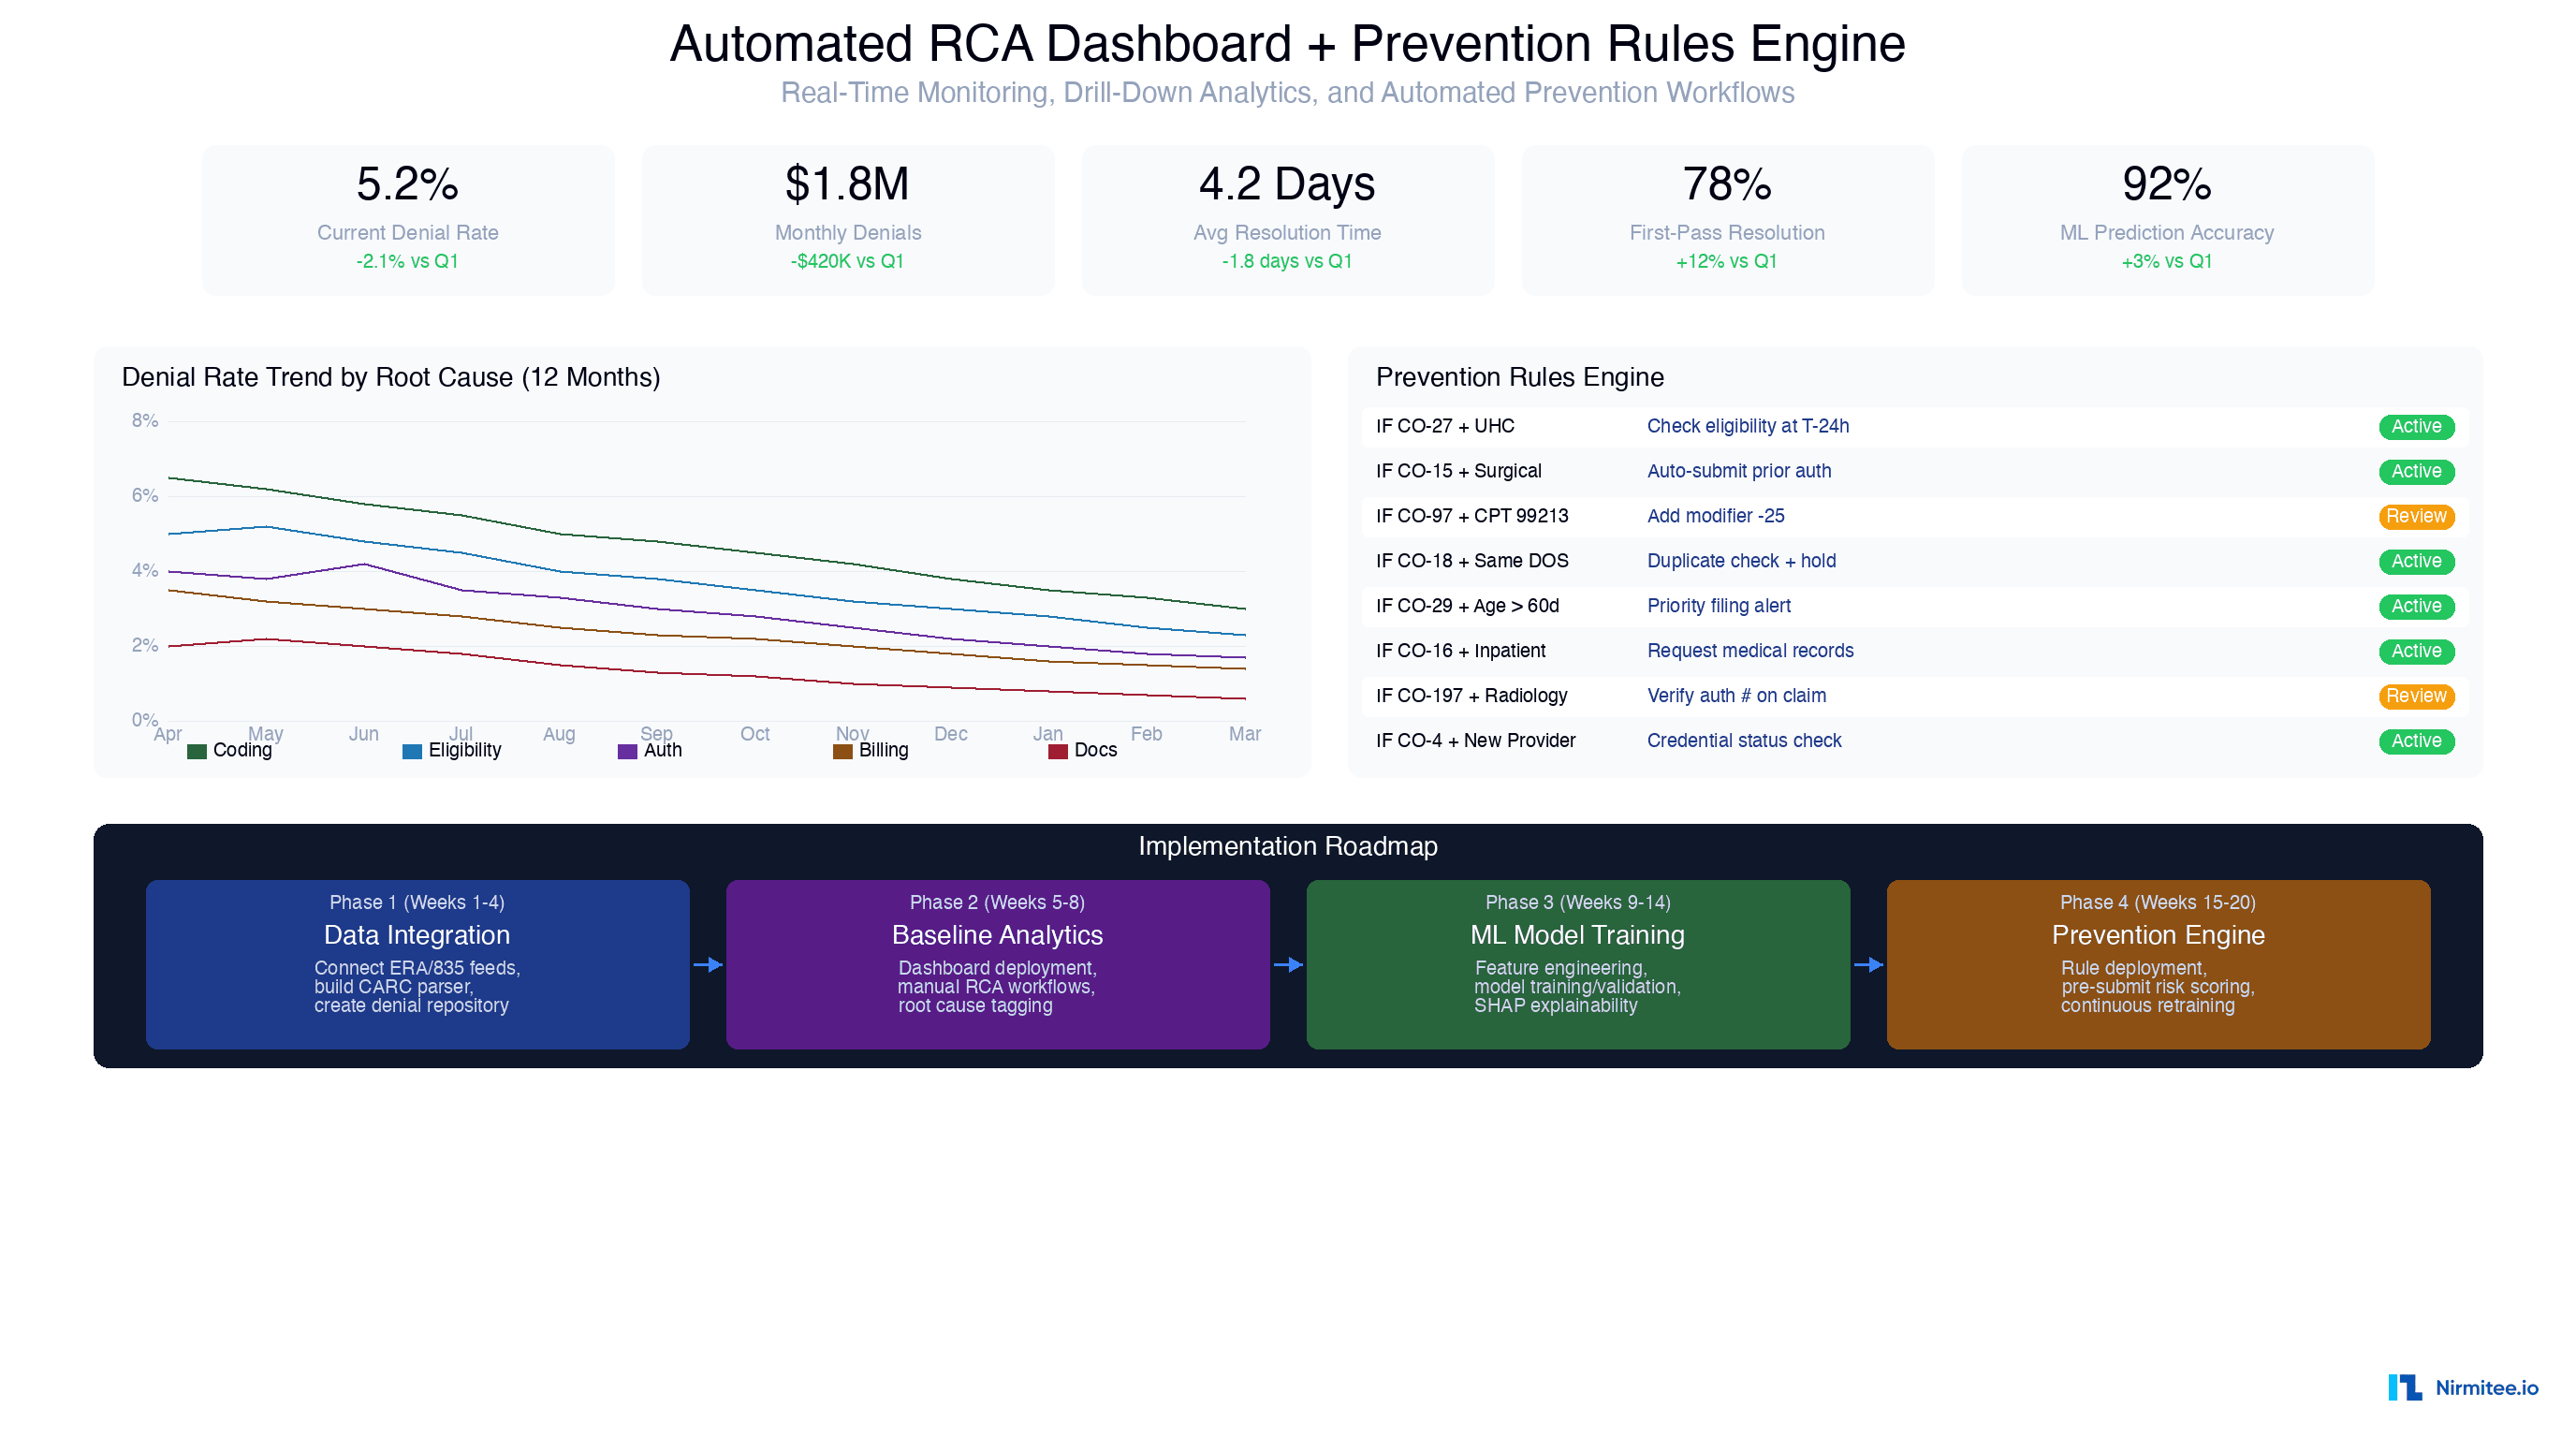Click the 'Implementation Roadmap' heading
Screen dimensions: 2576x1438
click(x=1288, y=846)
